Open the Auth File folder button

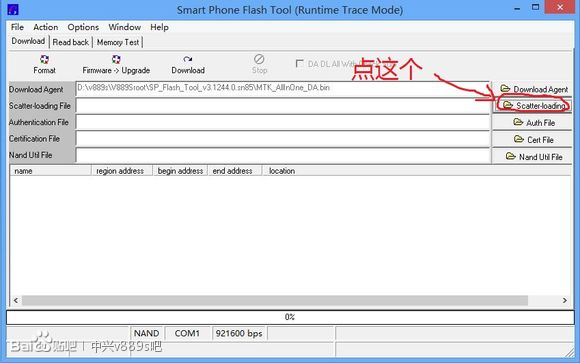click(533, 122)
